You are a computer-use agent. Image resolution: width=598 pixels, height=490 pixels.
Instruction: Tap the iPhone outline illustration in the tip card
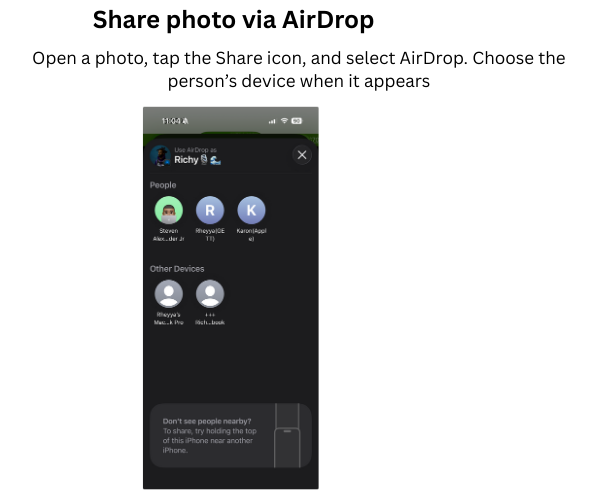pos(287,435)
